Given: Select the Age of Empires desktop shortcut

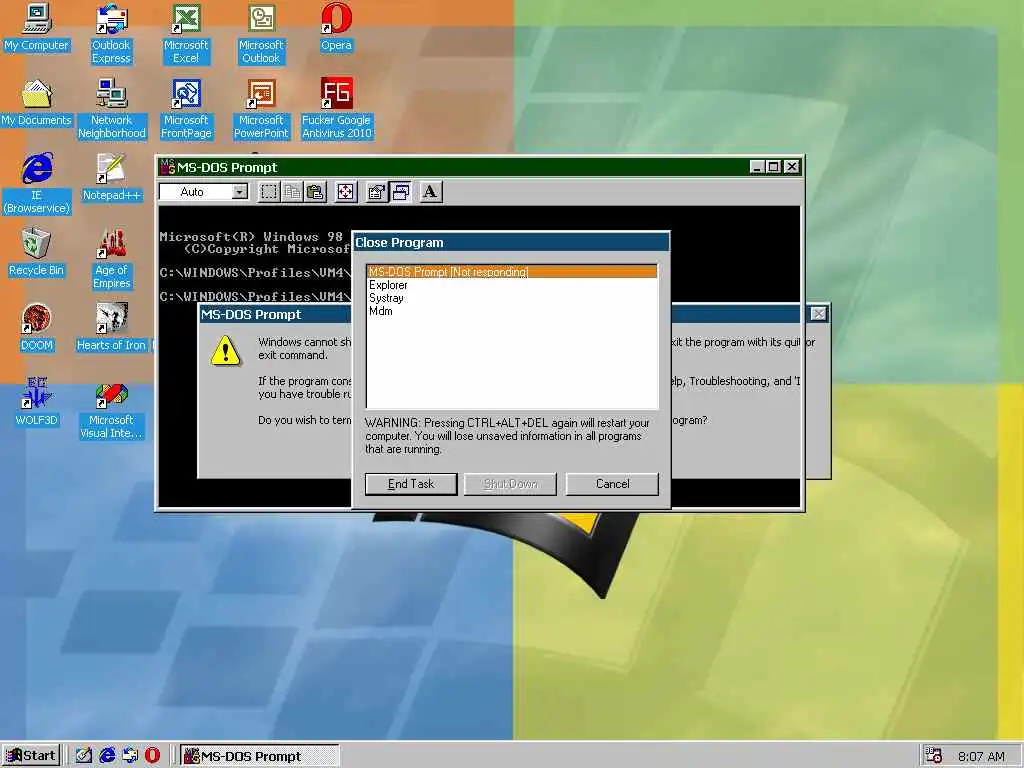Looking at the screenshot, I should coord(112,259).
